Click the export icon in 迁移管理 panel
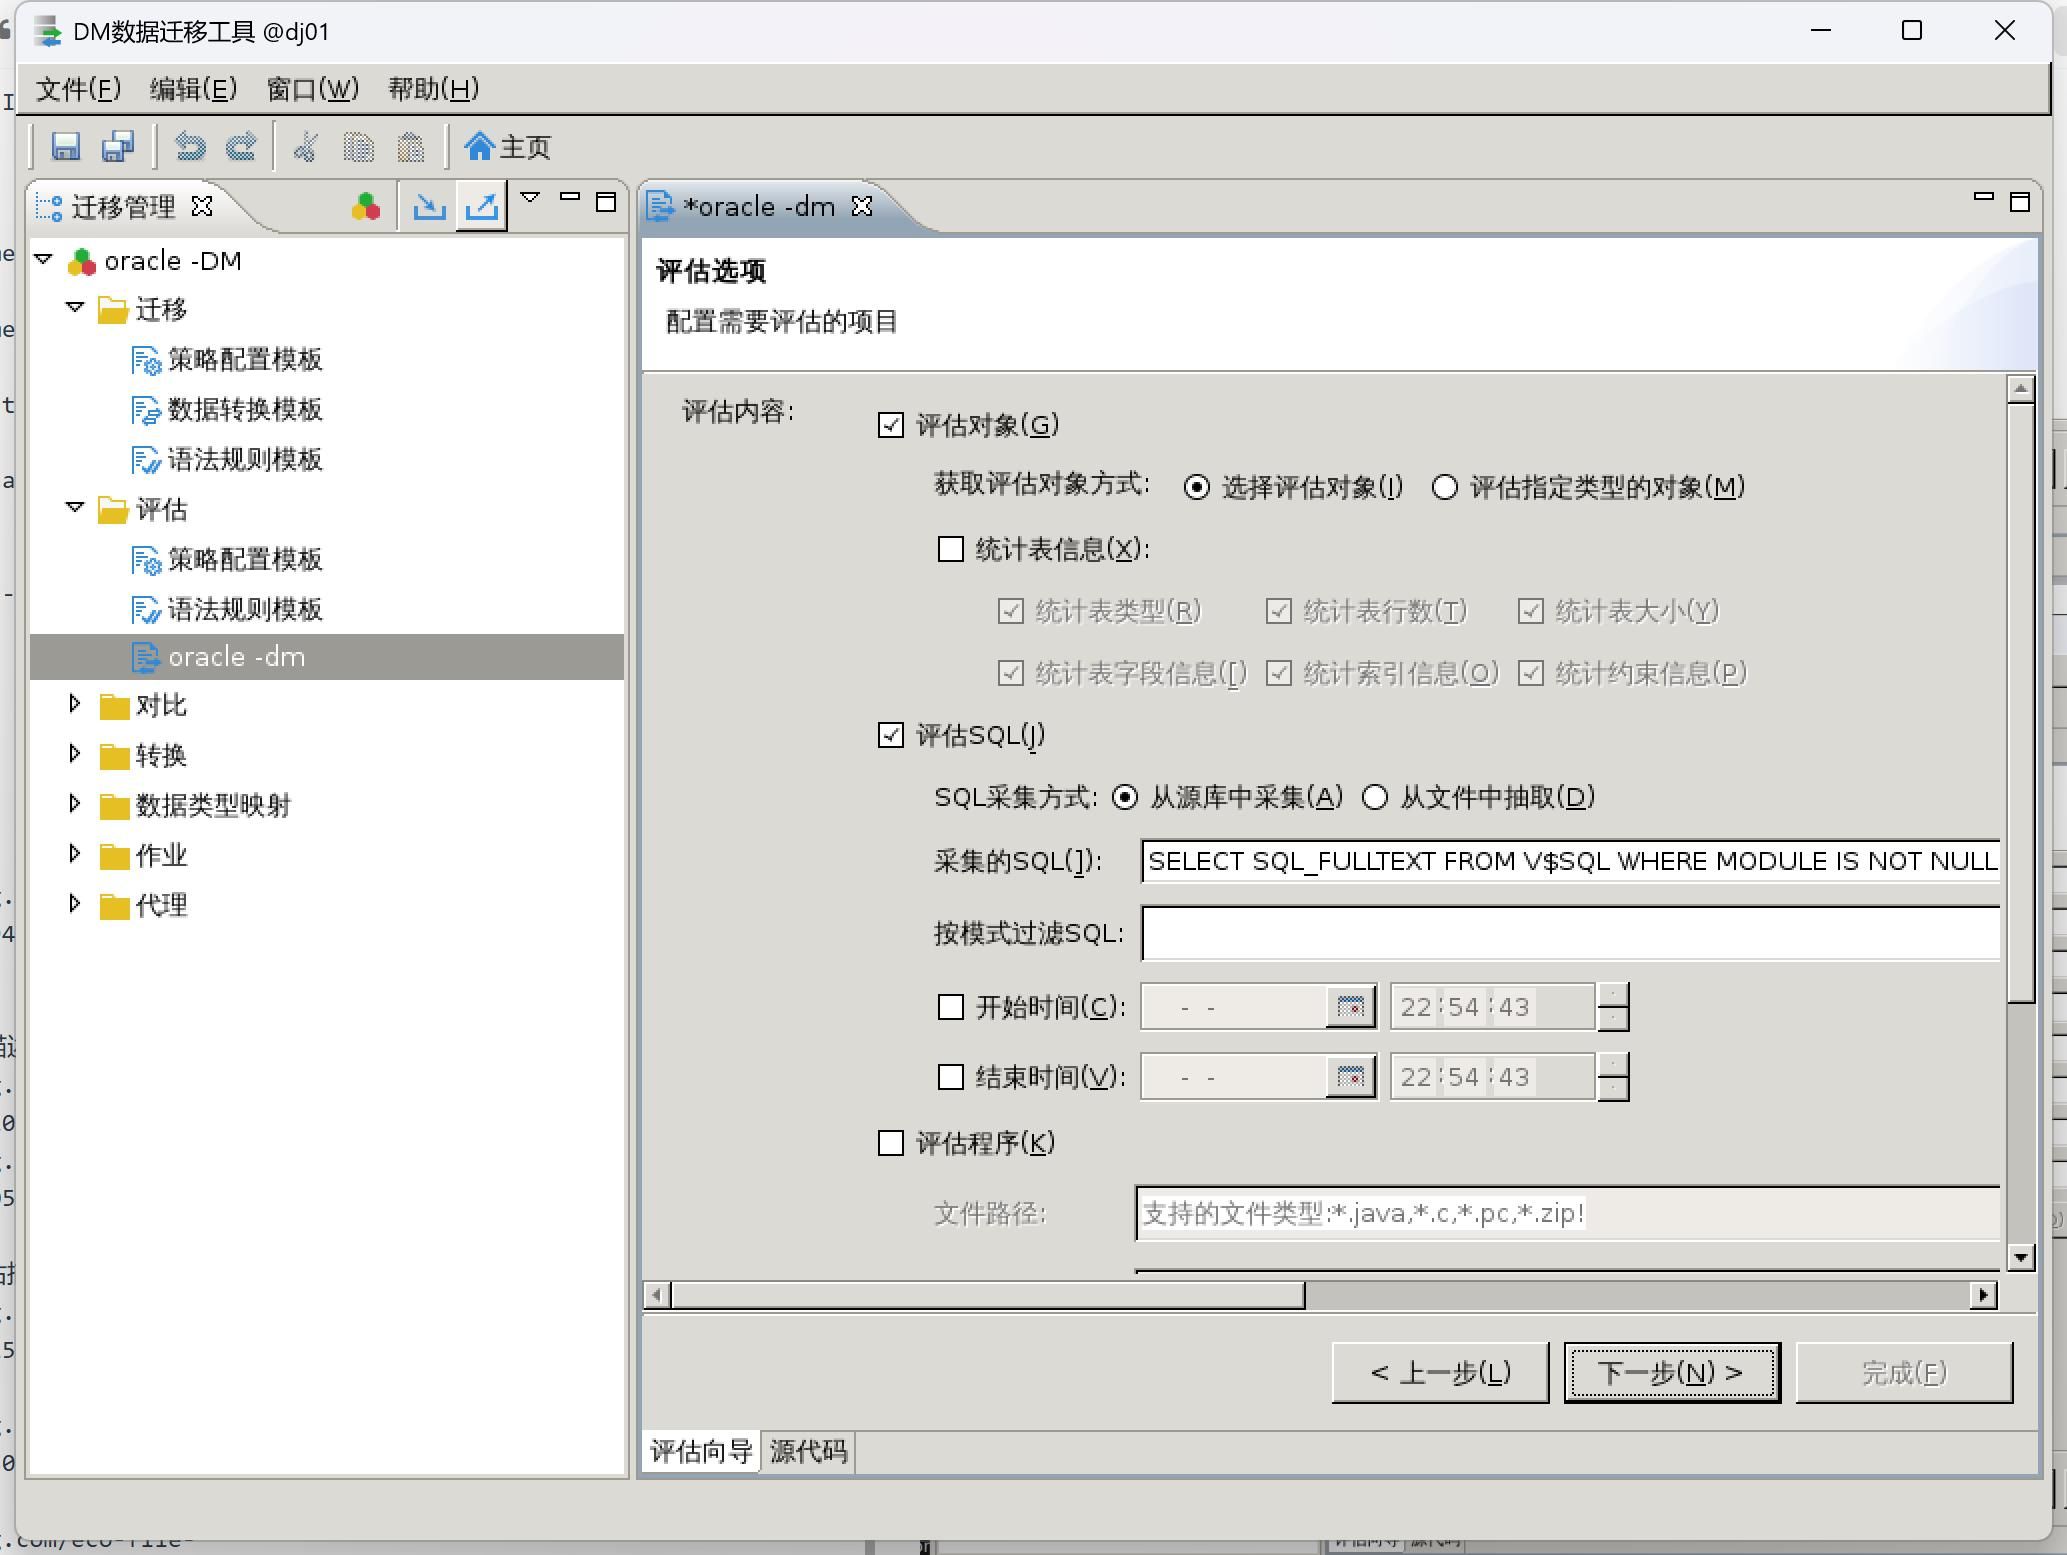Image resolution: width=2067 pixels, height=1555 pixels. [x=482, y=206]
